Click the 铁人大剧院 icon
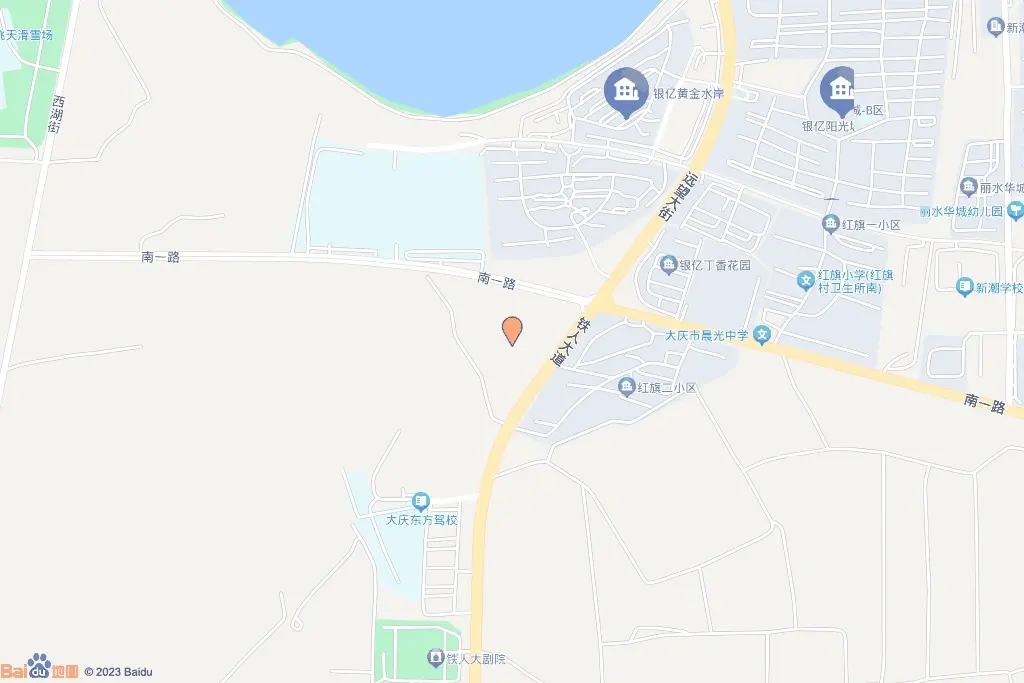 coord(436,658)
